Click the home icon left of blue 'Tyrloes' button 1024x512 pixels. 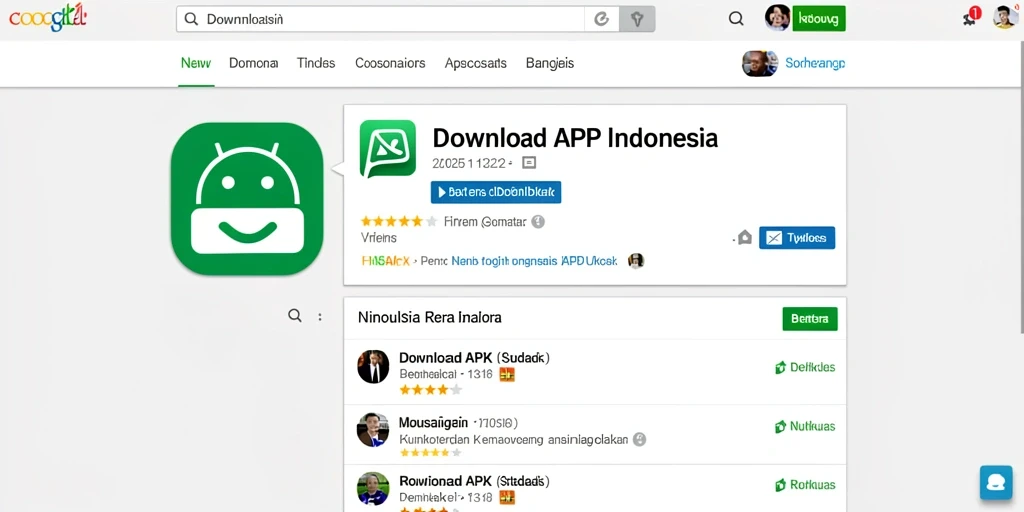745,238
